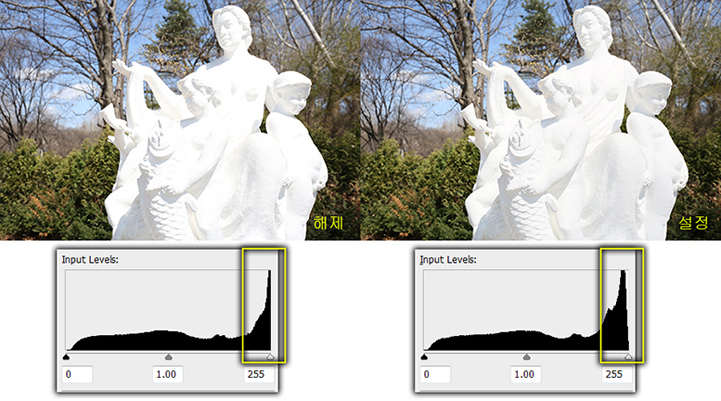Click the highlight field showing 255 in left panel
Viewport: 721px width, 401px height.
[x=258, y=374]
